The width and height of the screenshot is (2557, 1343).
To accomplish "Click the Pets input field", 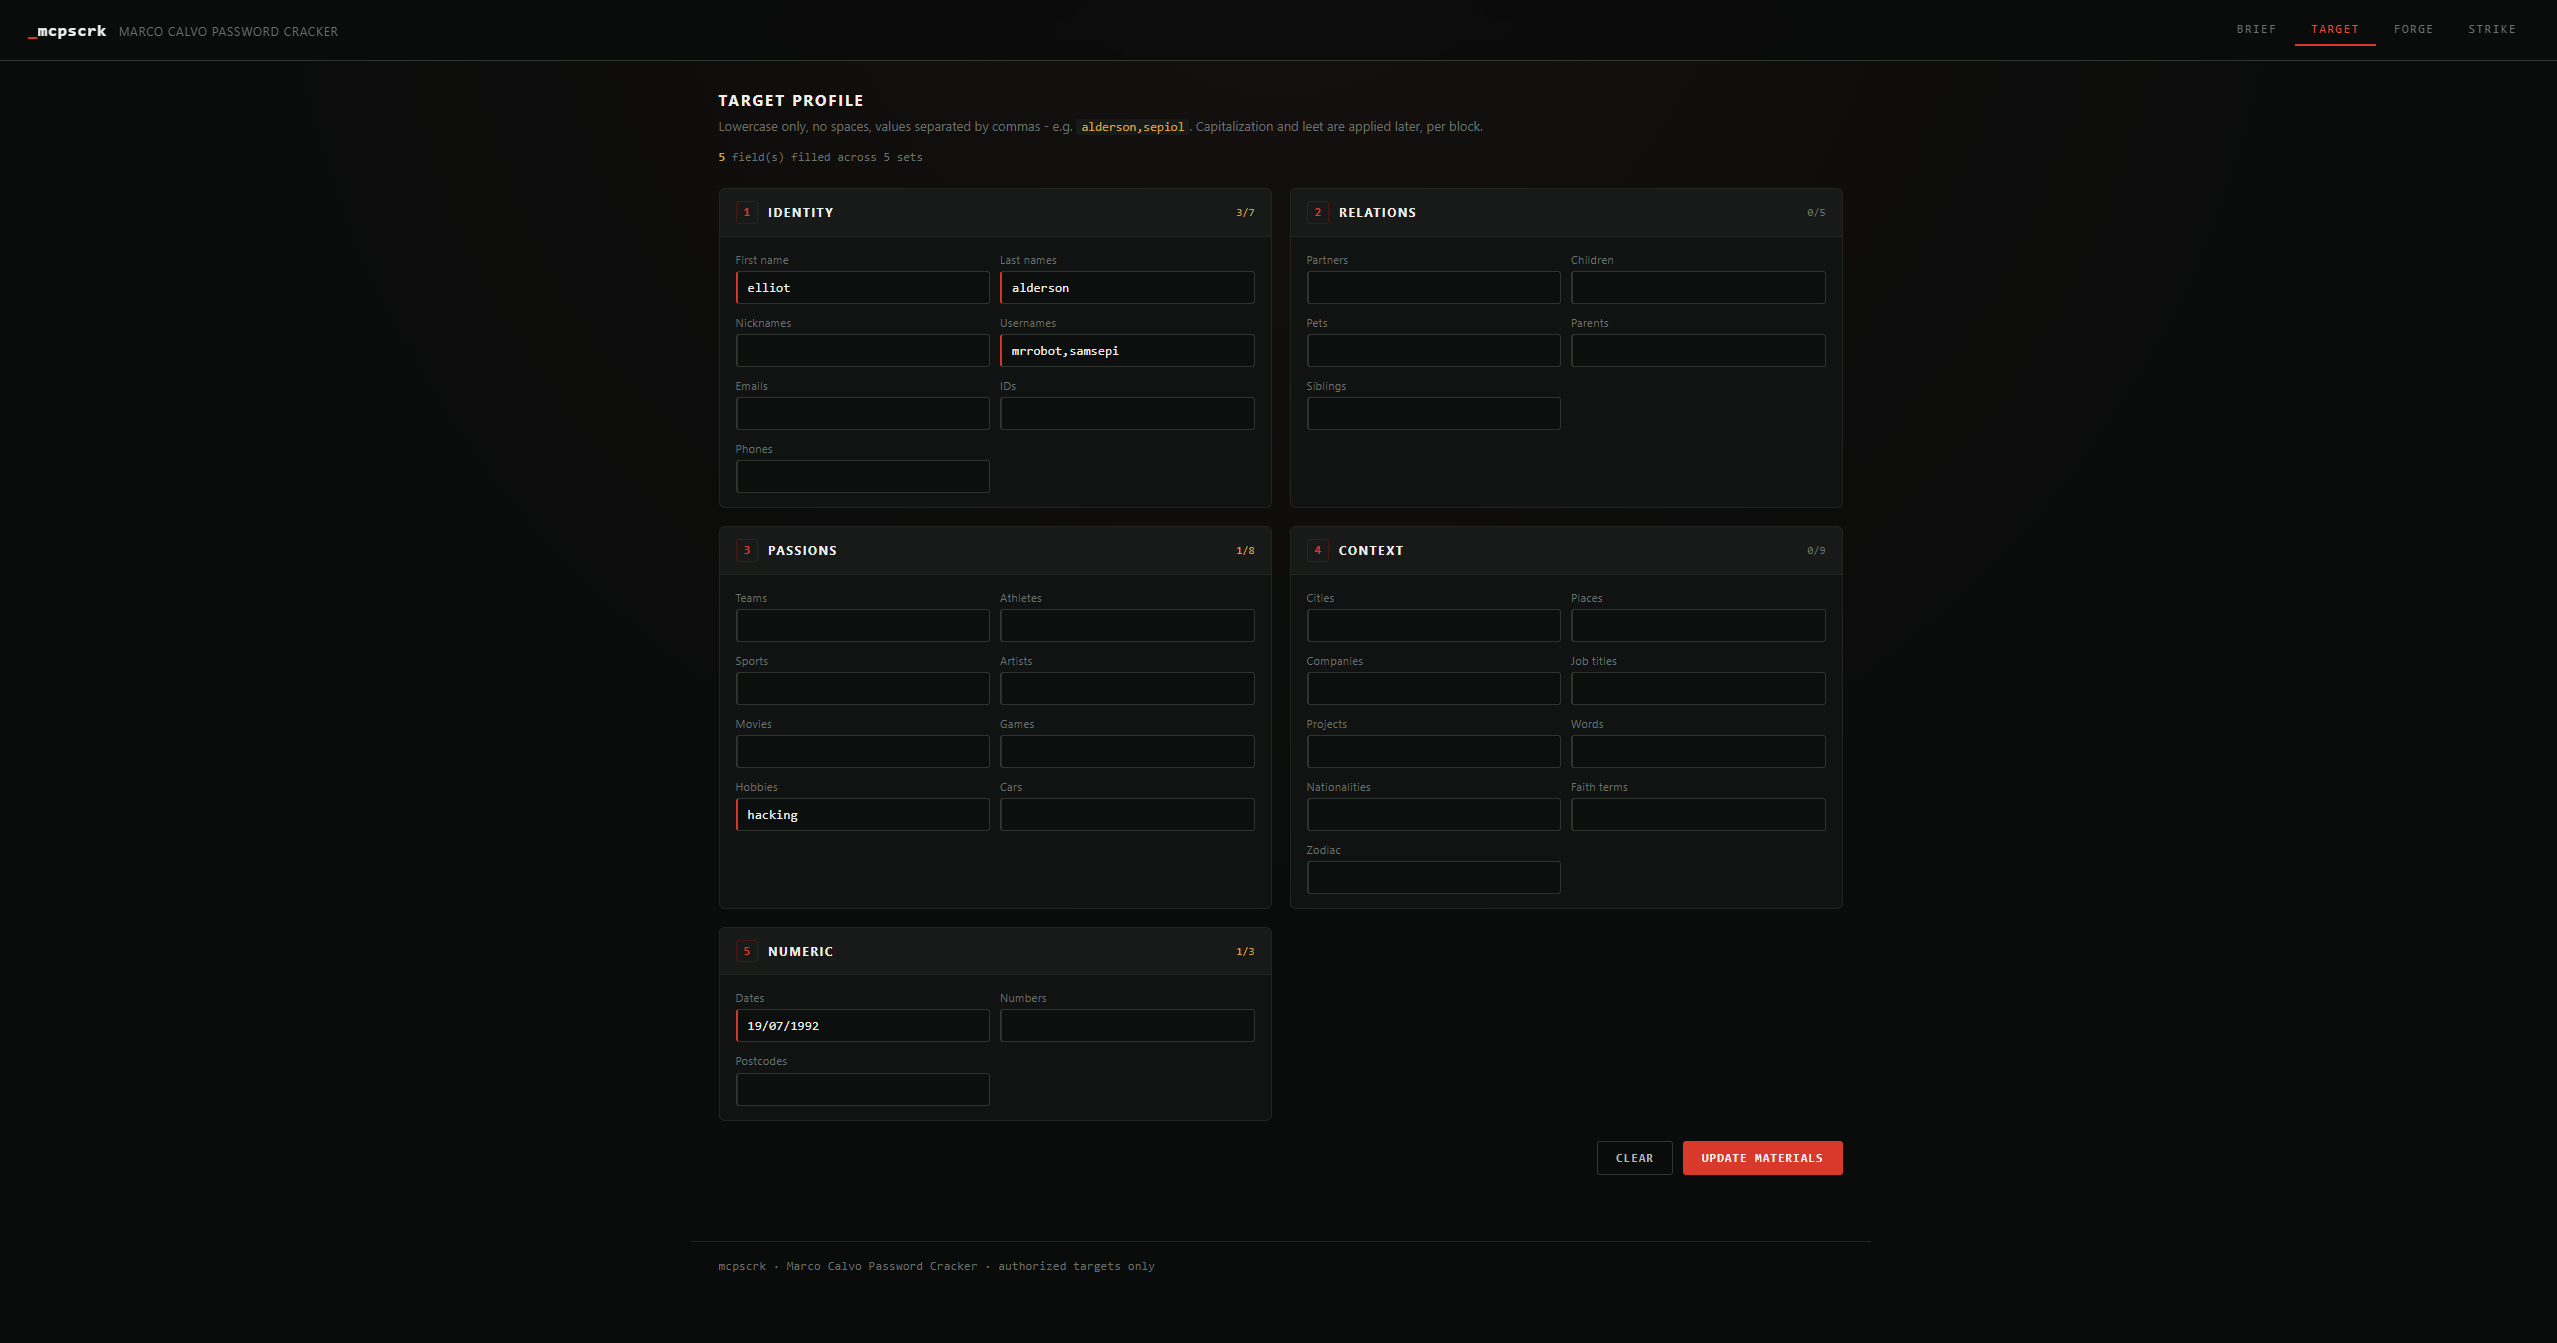I will [x=1433, y=351].
